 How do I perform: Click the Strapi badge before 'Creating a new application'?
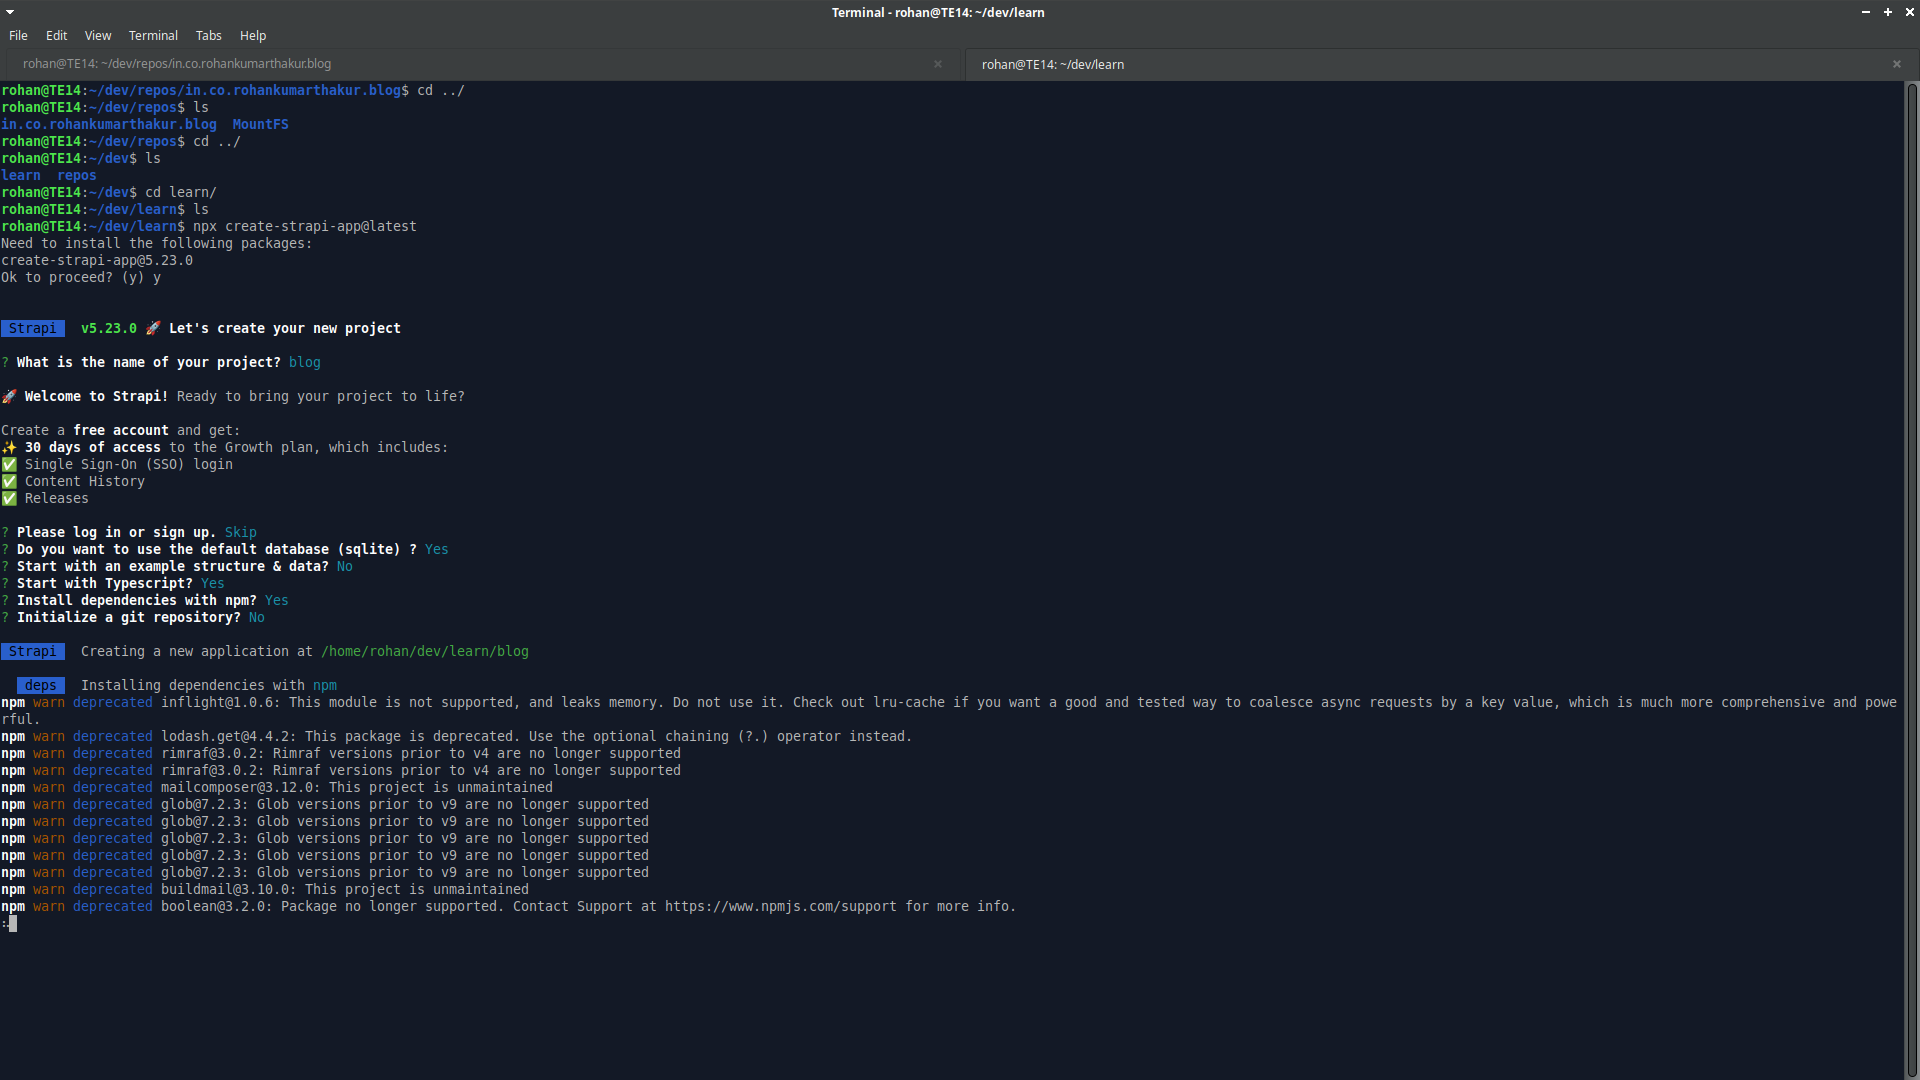33,651
